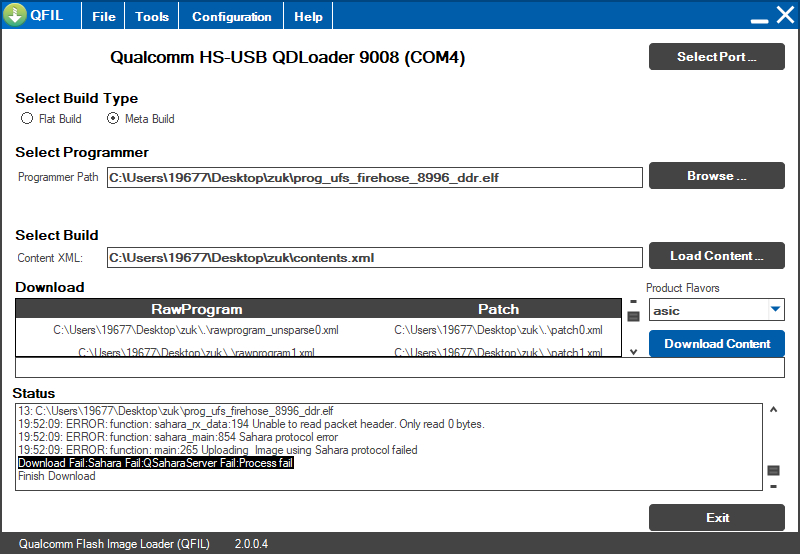Open the Help menu
800x554 pixels.
click(x=308, y=16)
